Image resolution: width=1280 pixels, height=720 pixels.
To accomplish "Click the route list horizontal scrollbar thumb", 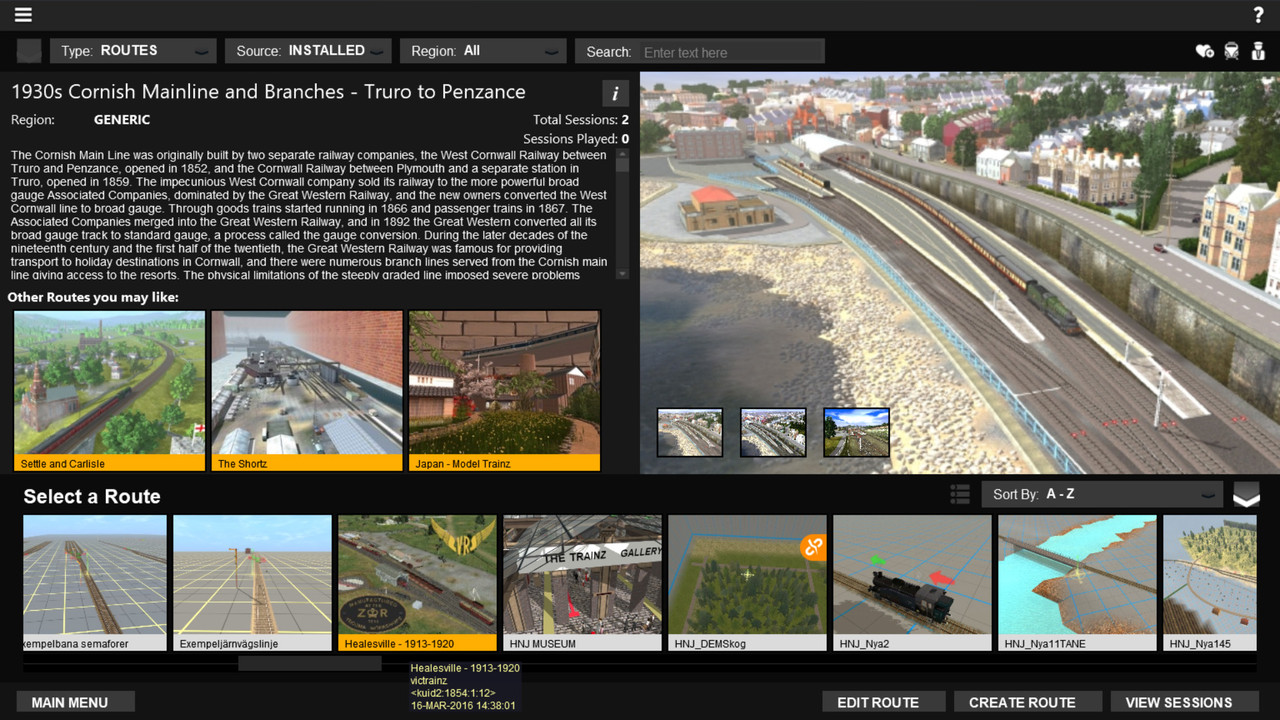I will coord(310,663).
